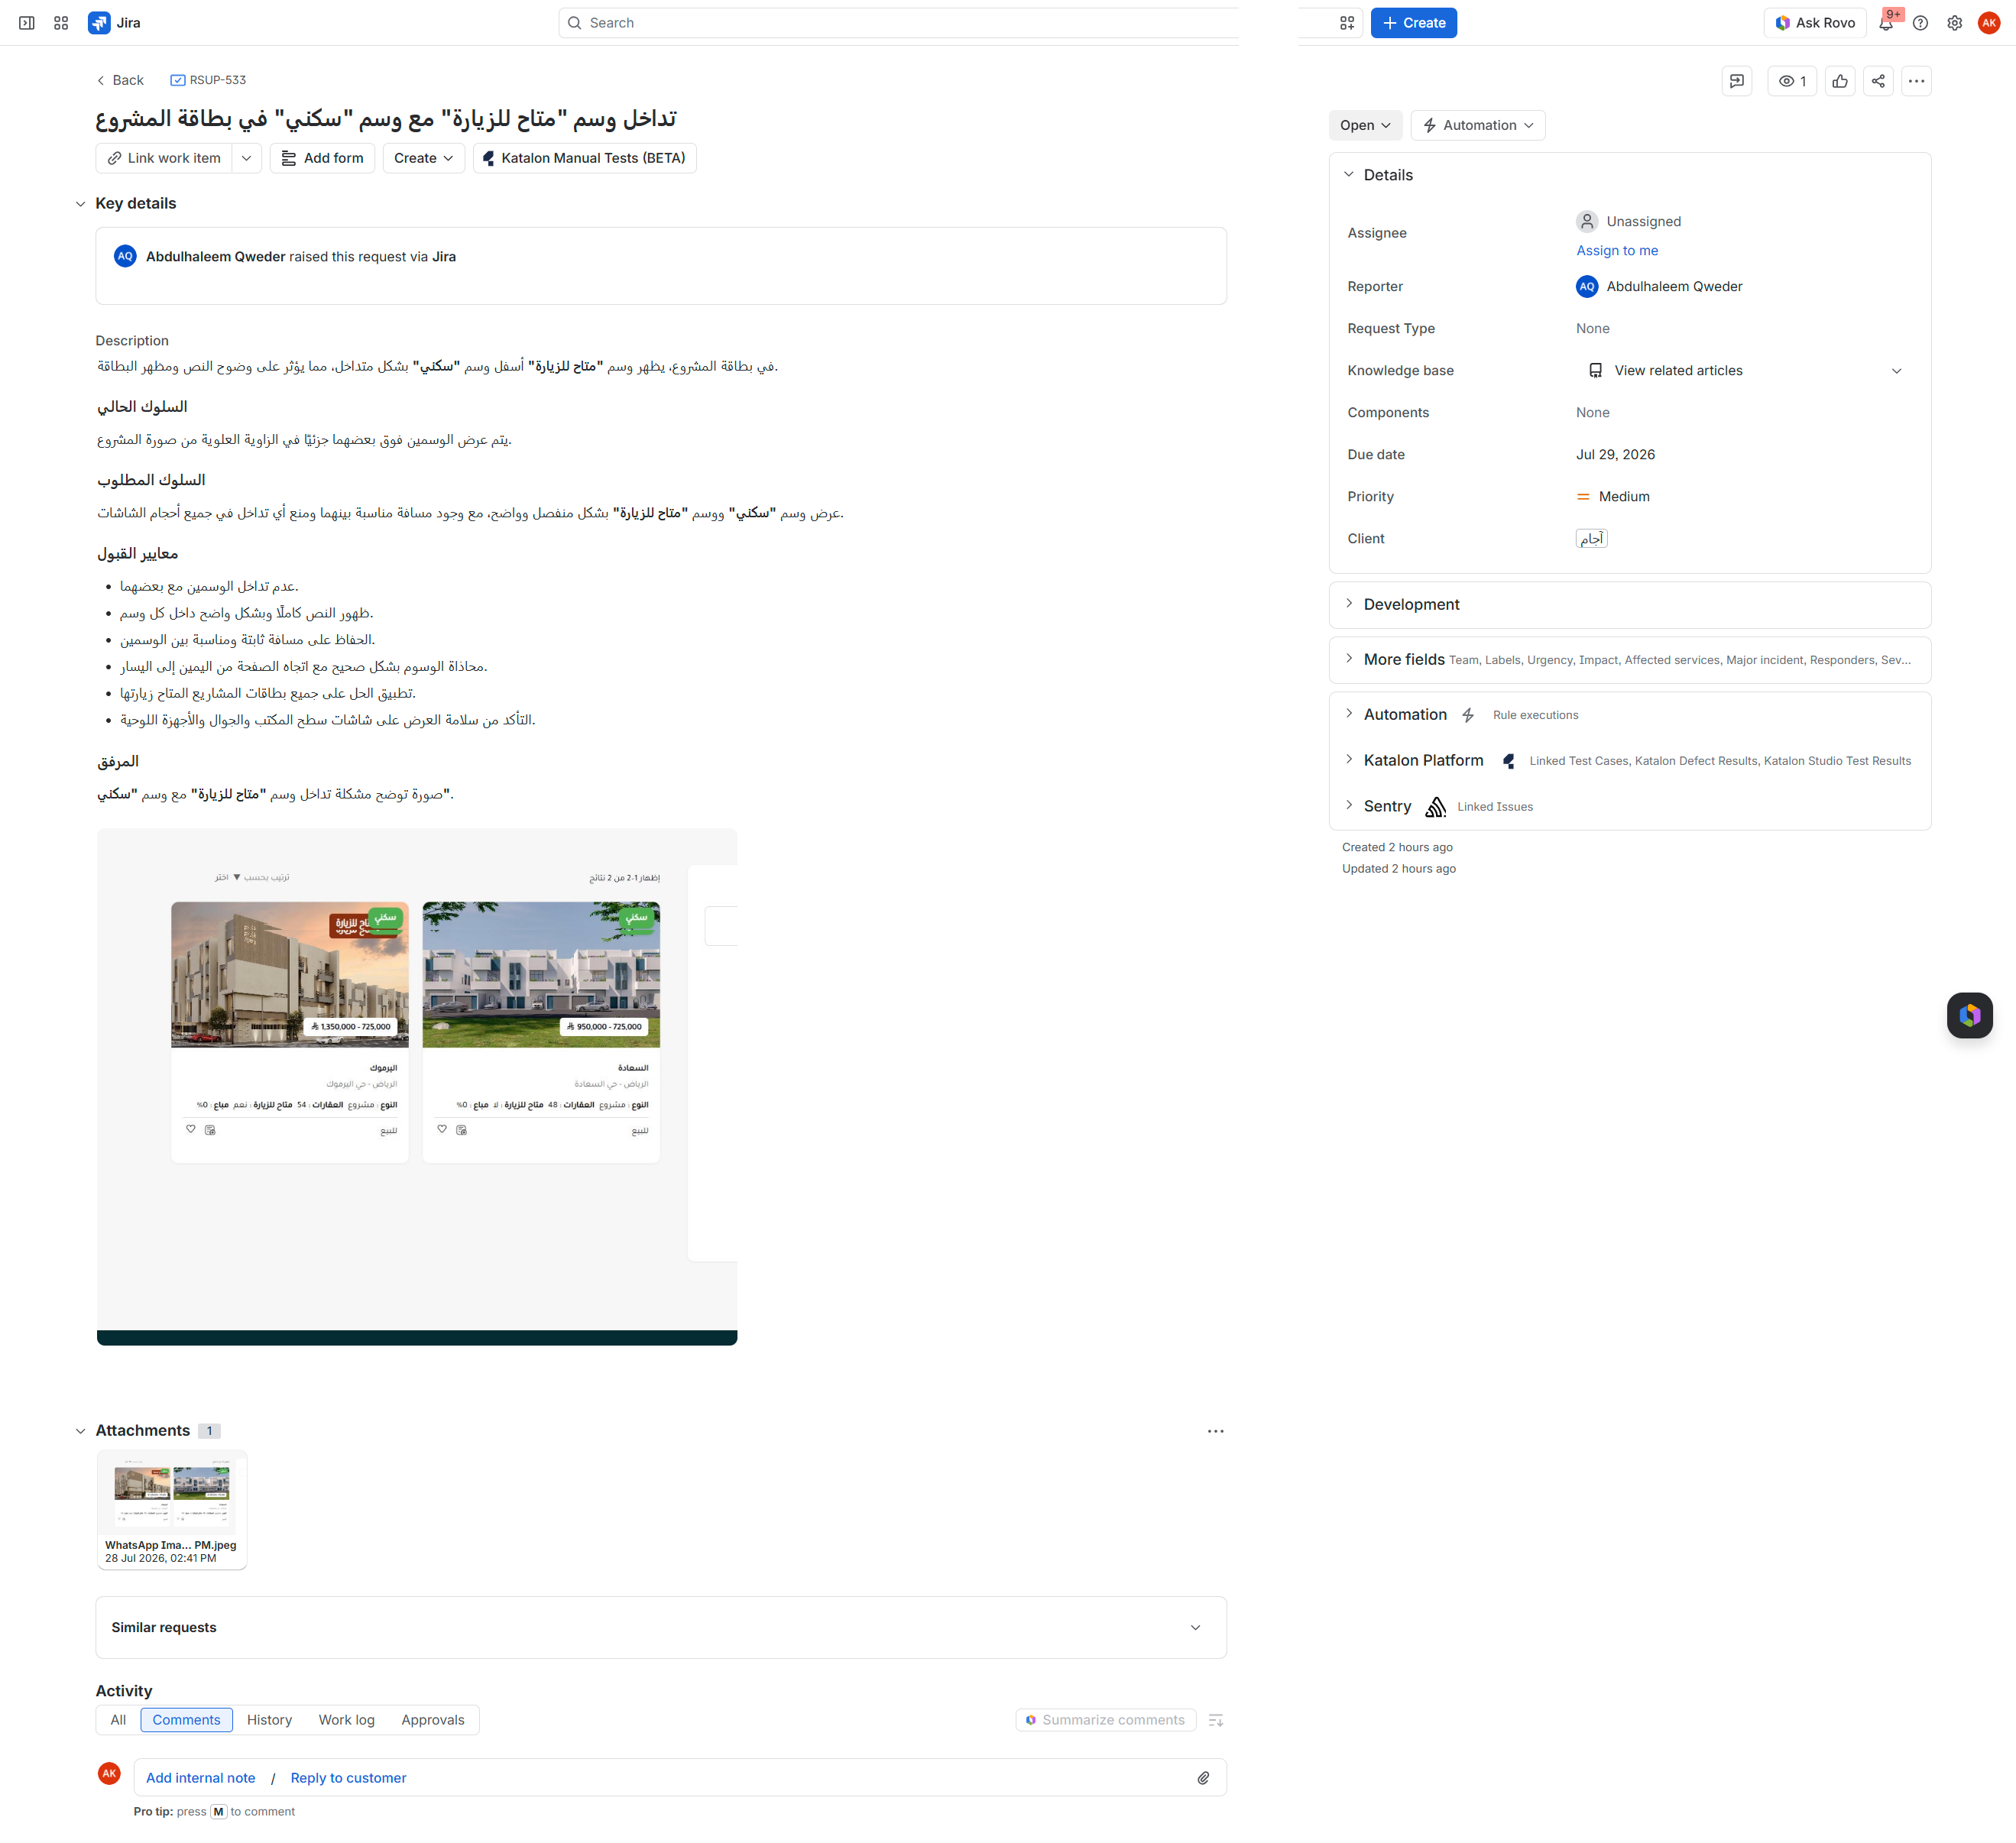2016x1843 pixels.
Task: Click the Request Type None value
Action: (1593, 329)
